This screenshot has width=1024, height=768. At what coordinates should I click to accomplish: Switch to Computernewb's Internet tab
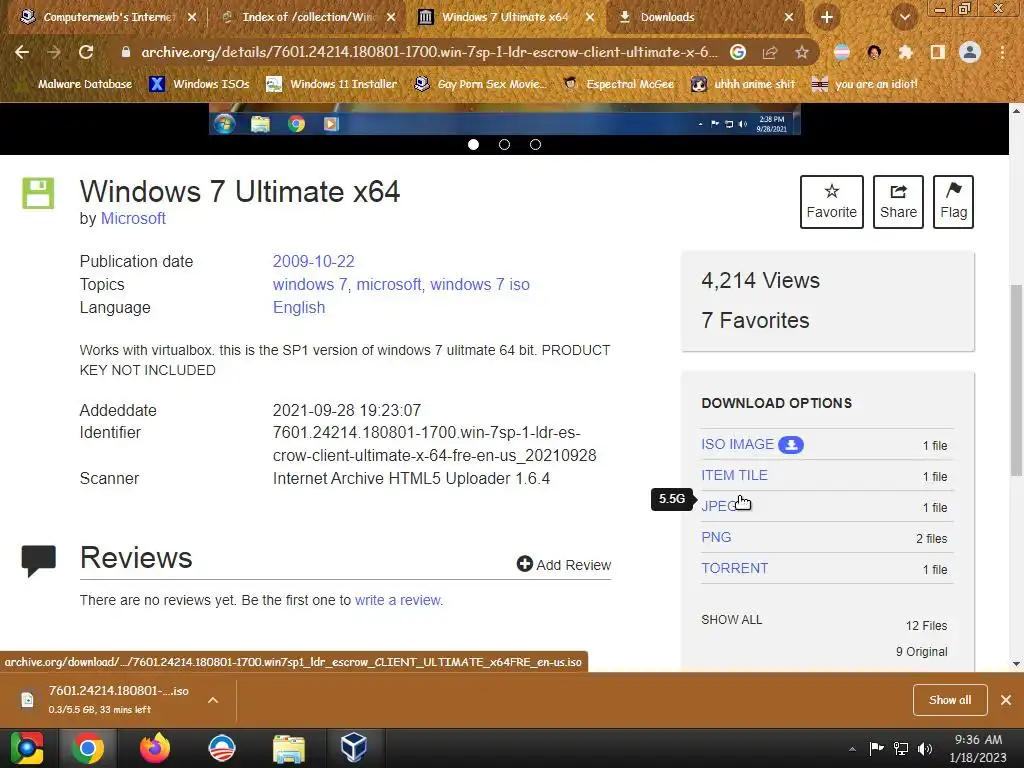[x=108, y=18]
